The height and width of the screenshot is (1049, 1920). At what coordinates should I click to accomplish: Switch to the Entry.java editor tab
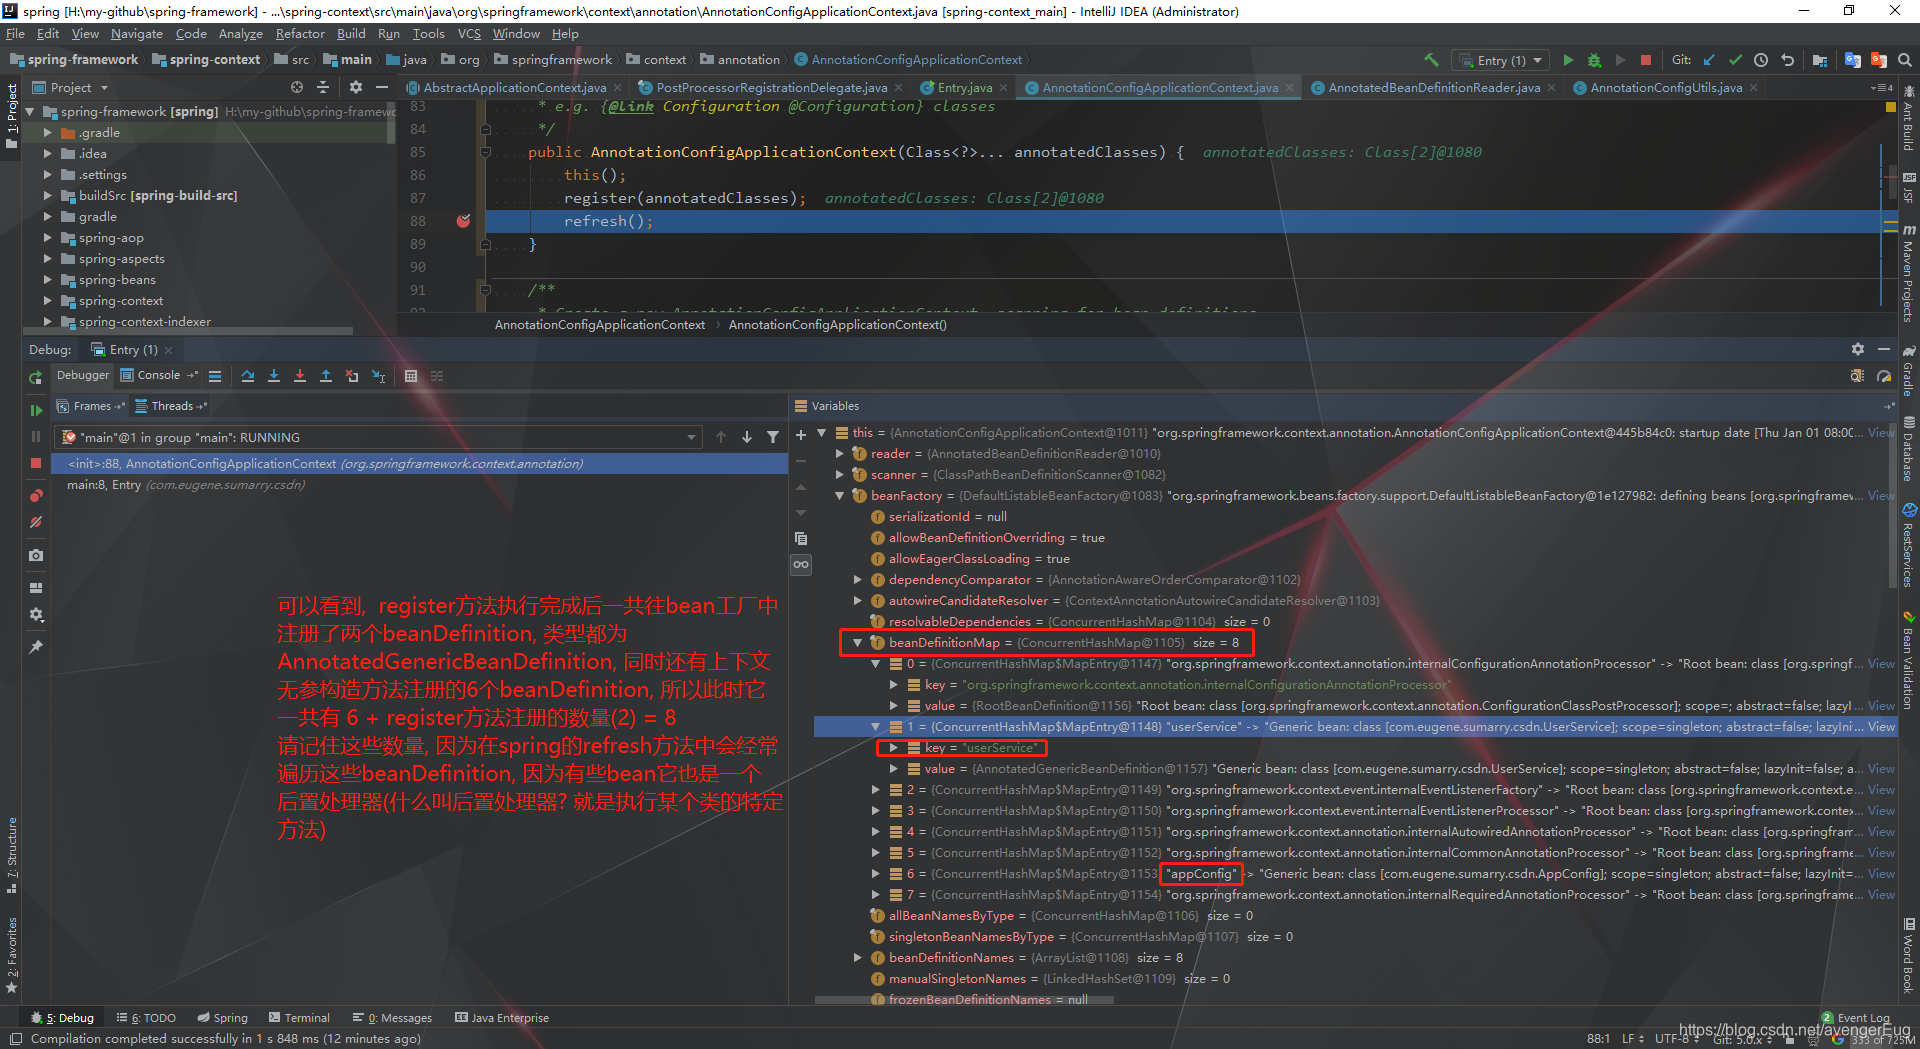964,88
